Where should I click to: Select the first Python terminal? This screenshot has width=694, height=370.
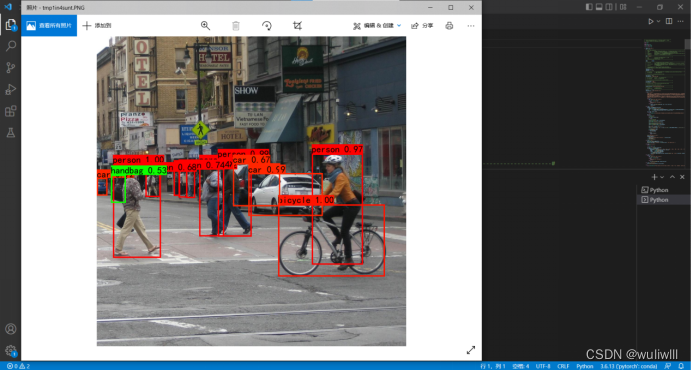pyautogui.click(x=663, y=190)
